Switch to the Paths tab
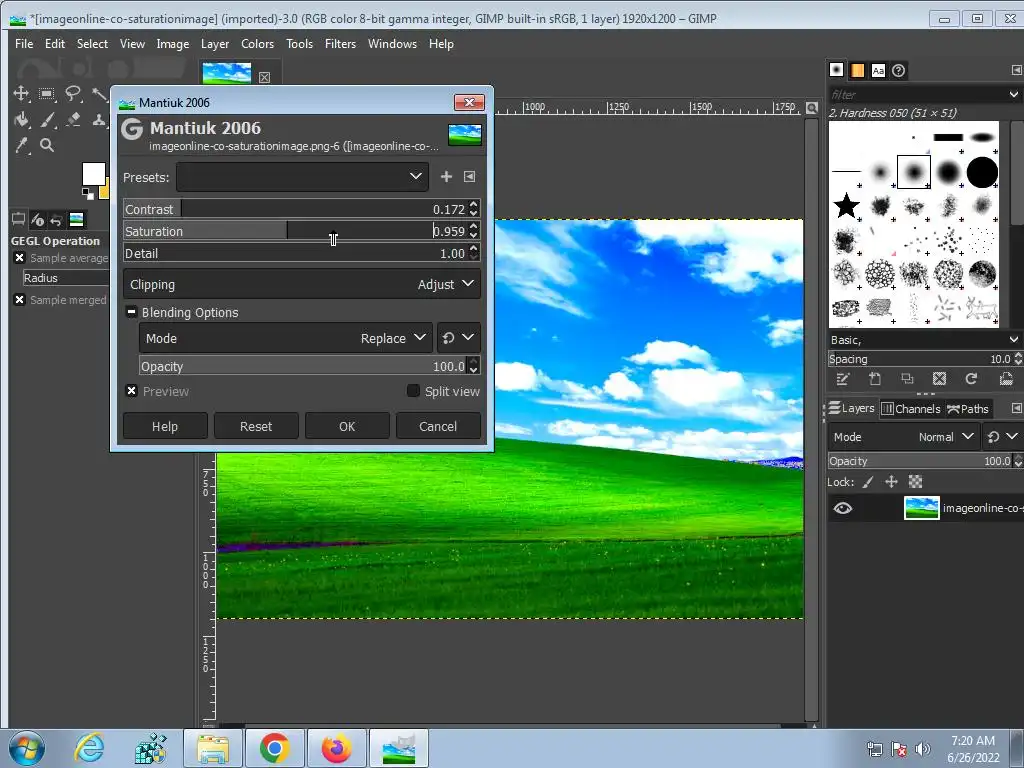The width and height of the screenshot is (1024, 768). point(968,409)
